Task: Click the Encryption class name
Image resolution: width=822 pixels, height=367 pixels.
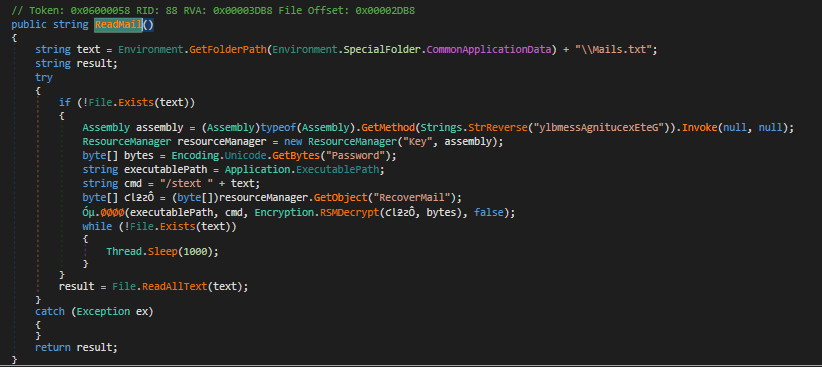Action: [284, 212]
